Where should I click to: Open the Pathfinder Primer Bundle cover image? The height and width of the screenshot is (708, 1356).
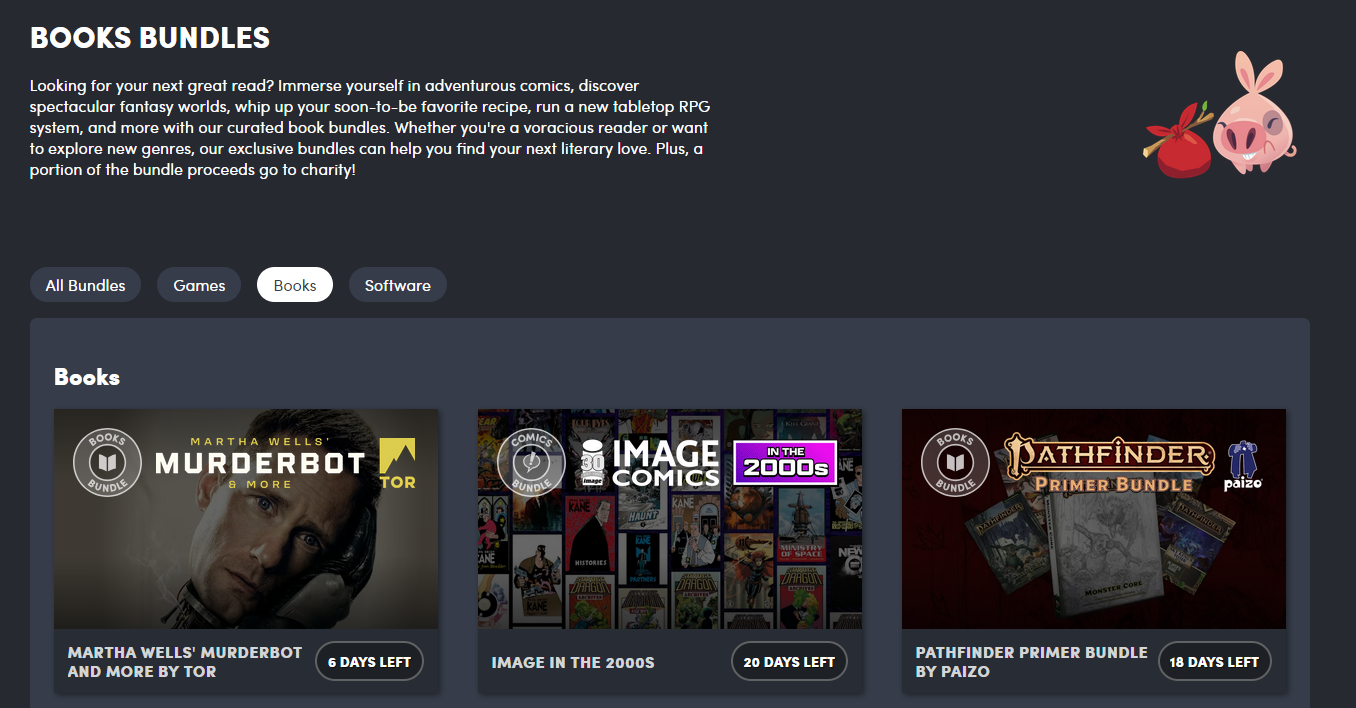coord(1094,519)
